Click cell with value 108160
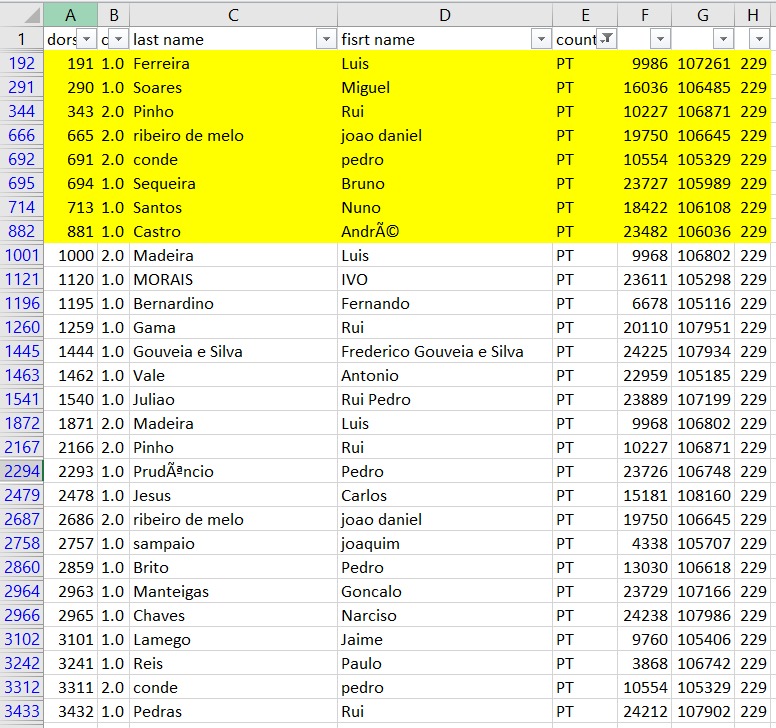 point(703,495)
